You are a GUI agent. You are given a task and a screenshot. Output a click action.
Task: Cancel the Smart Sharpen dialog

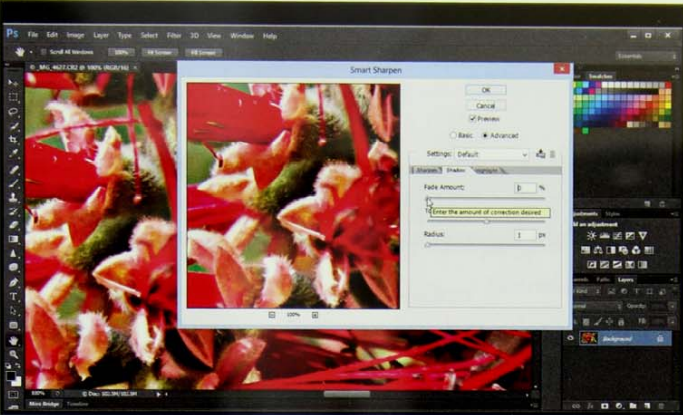(486, 105)
